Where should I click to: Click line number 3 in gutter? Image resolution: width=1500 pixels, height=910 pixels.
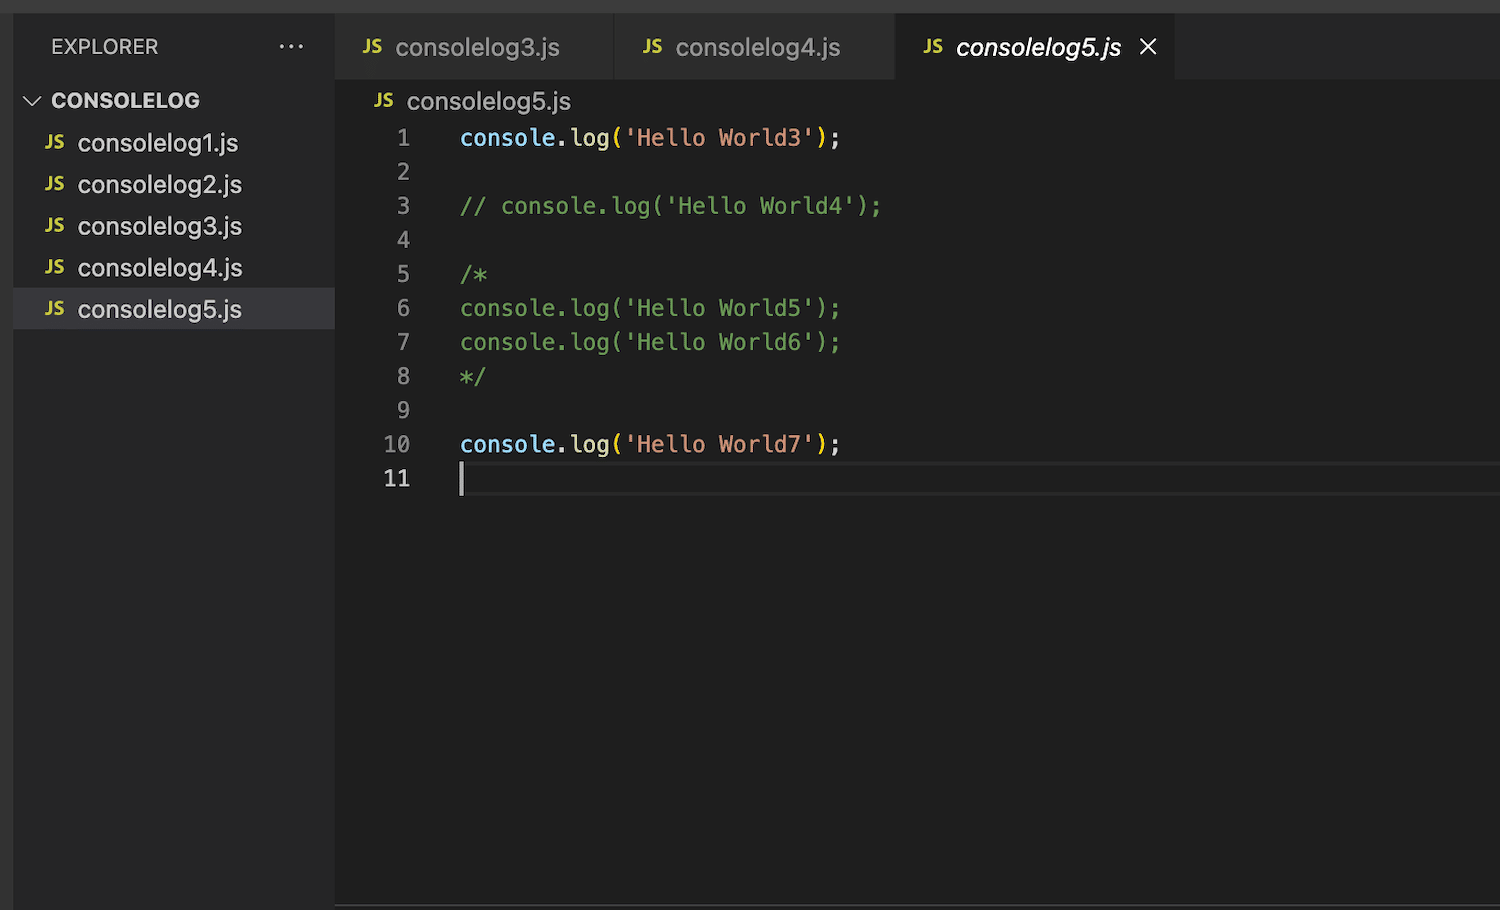click(x=403, y=206)
